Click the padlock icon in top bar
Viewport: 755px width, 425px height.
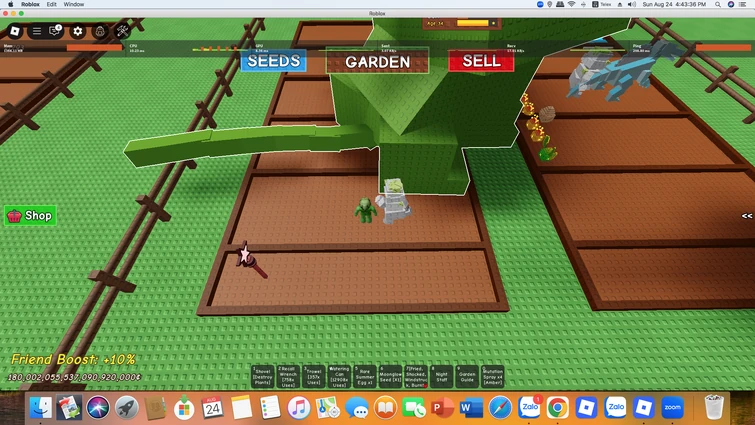point(100,31)
